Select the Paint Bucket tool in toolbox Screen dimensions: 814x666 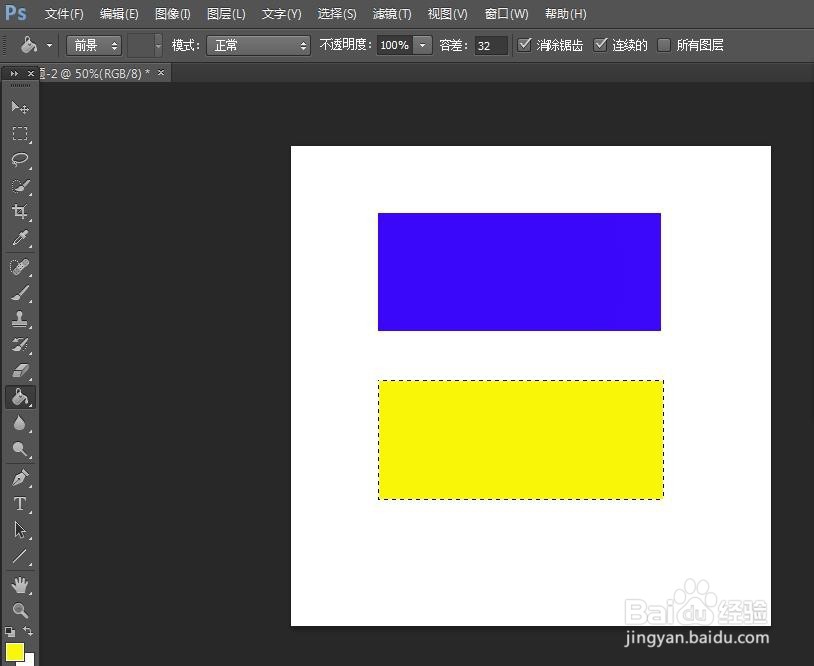pyautogui.click(x=20, y=397)
